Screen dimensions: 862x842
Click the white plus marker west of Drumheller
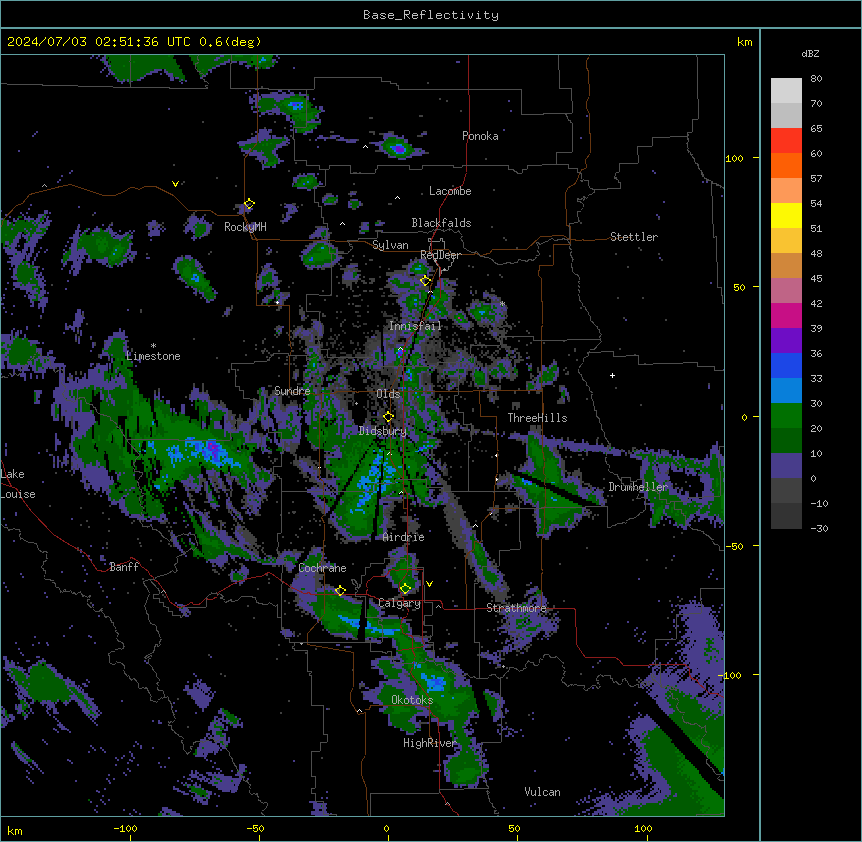point(612,375)
